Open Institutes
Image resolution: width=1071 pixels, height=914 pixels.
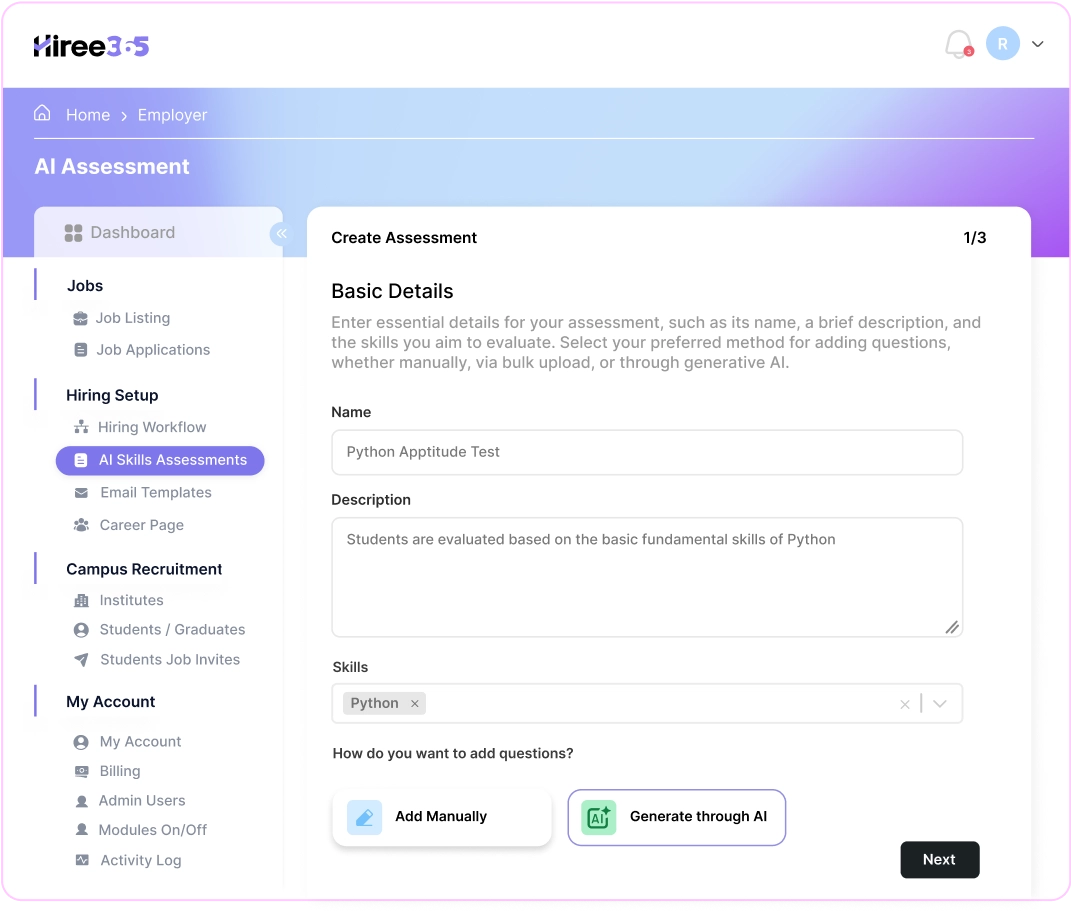(x=131, y=600)
